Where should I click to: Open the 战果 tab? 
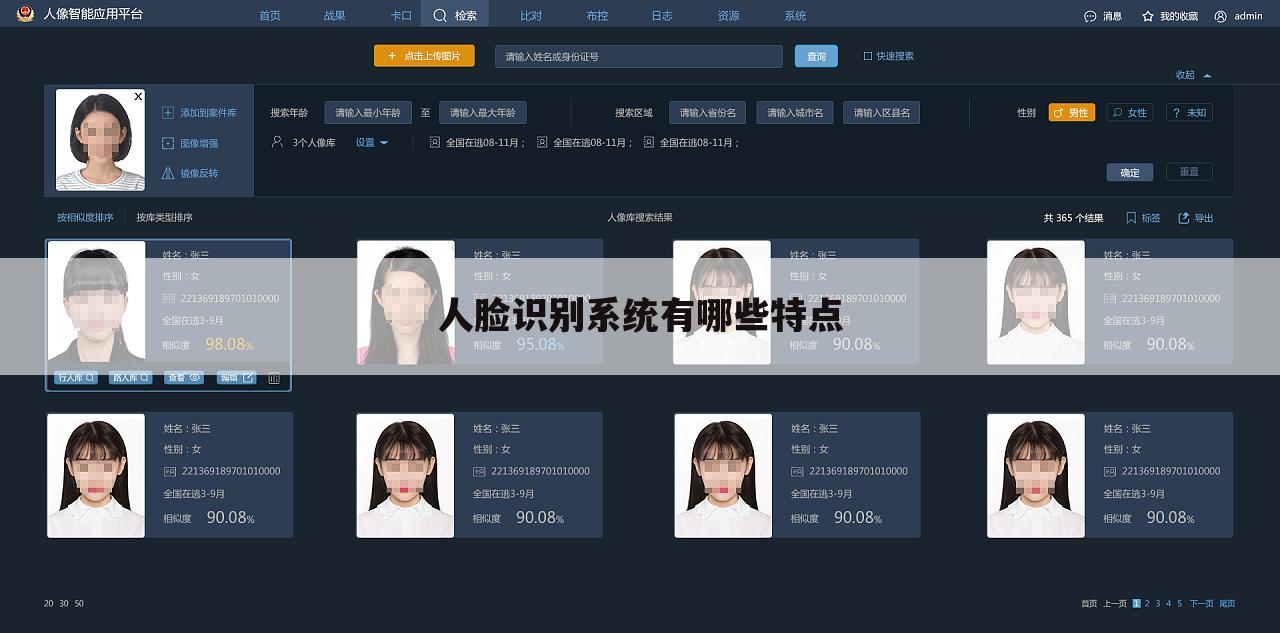coord(335,16)
